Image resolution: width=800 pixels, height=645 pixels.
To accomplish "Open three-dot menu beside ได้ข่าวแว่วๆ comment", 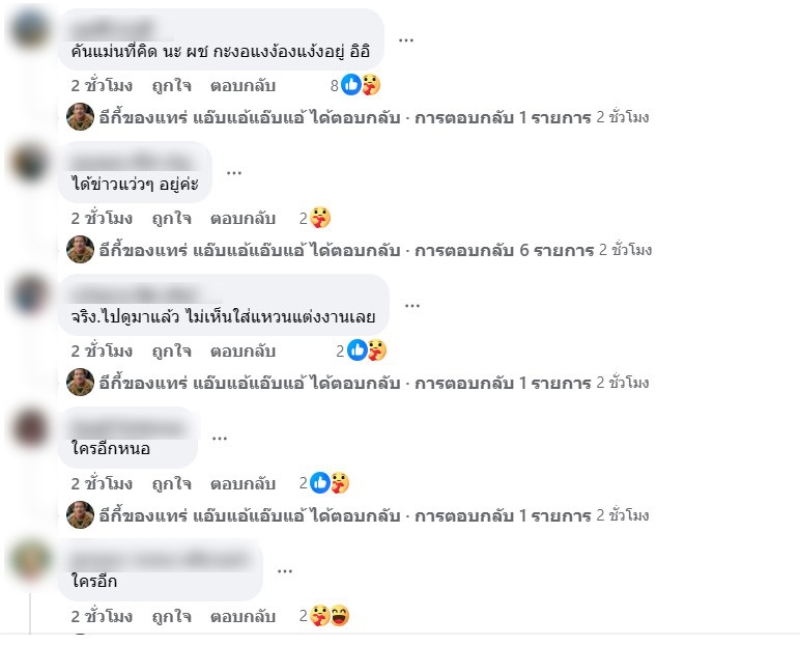I will [x=234, y=172].
